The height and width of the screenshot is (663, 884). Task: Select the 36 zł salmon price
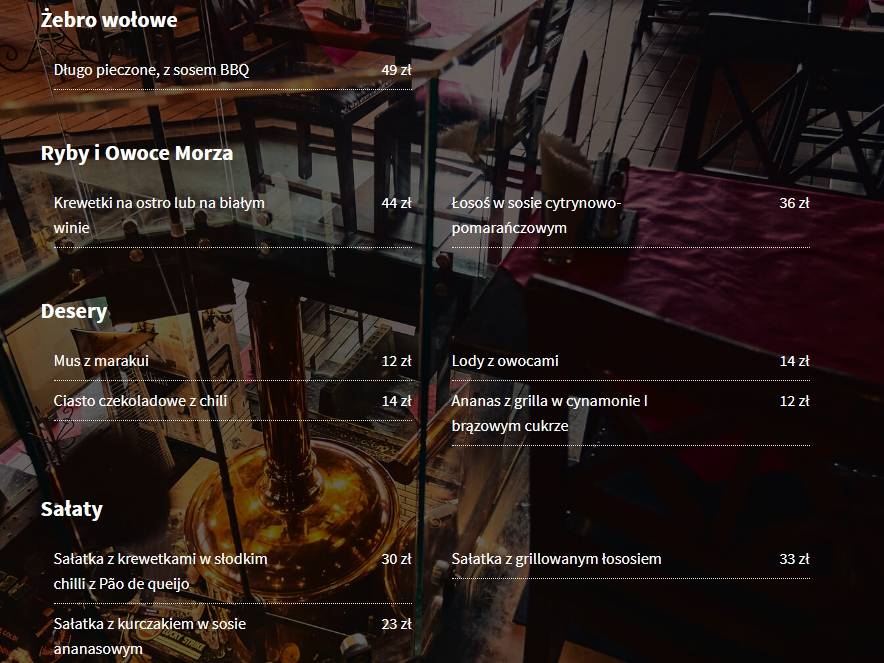pyautogui.click(x=794, y=203)
